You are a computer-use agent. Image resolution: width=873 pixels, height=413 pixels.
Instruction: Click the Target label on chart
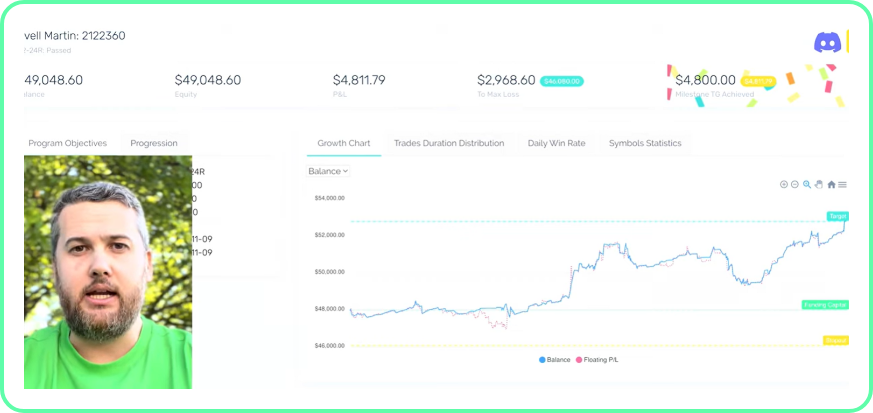(837, 216)
